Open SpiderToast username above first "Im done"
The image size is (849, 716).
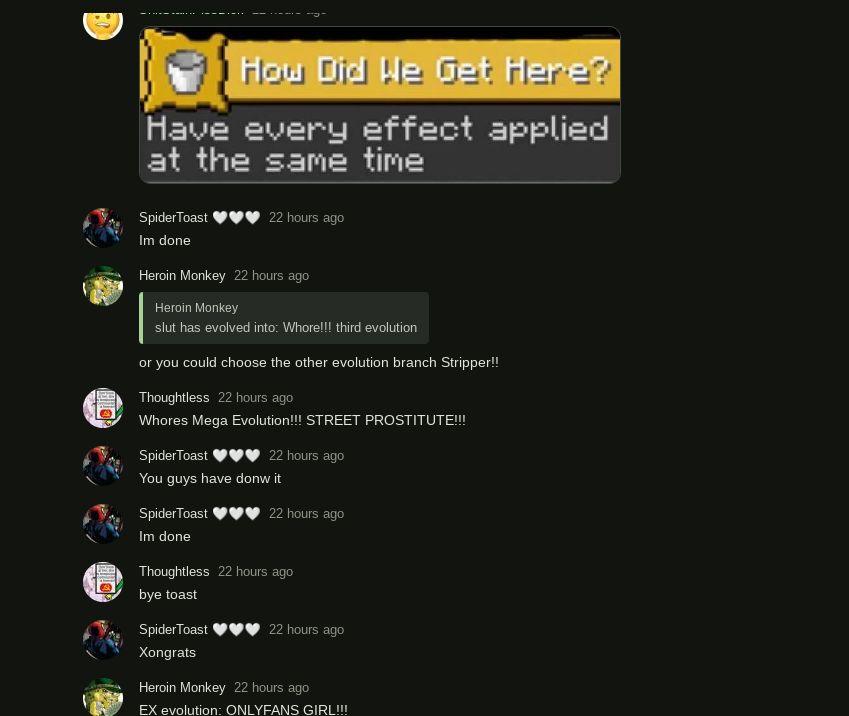click(173, 218)
